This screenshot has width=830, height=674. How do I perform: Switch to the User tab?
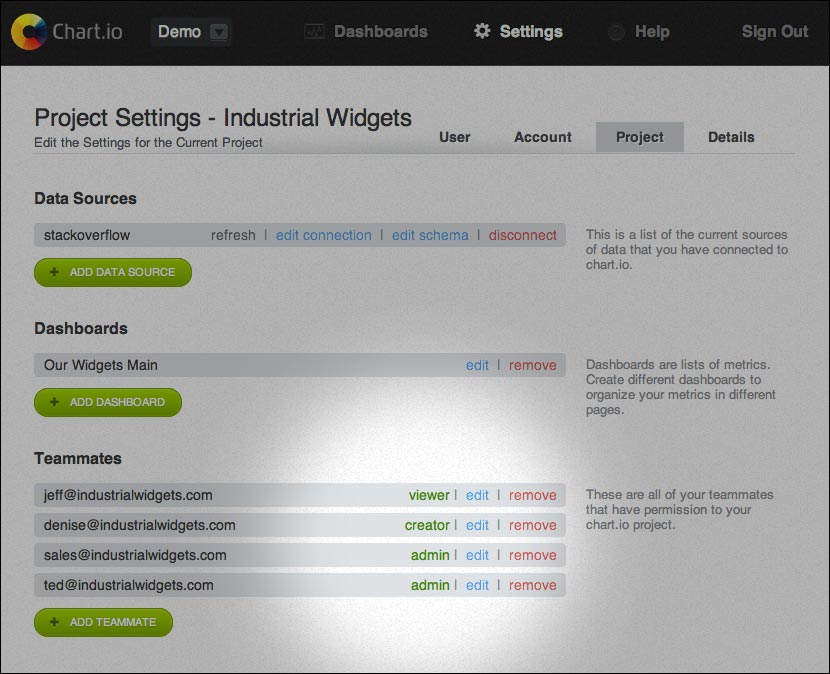tap(454, 137)
